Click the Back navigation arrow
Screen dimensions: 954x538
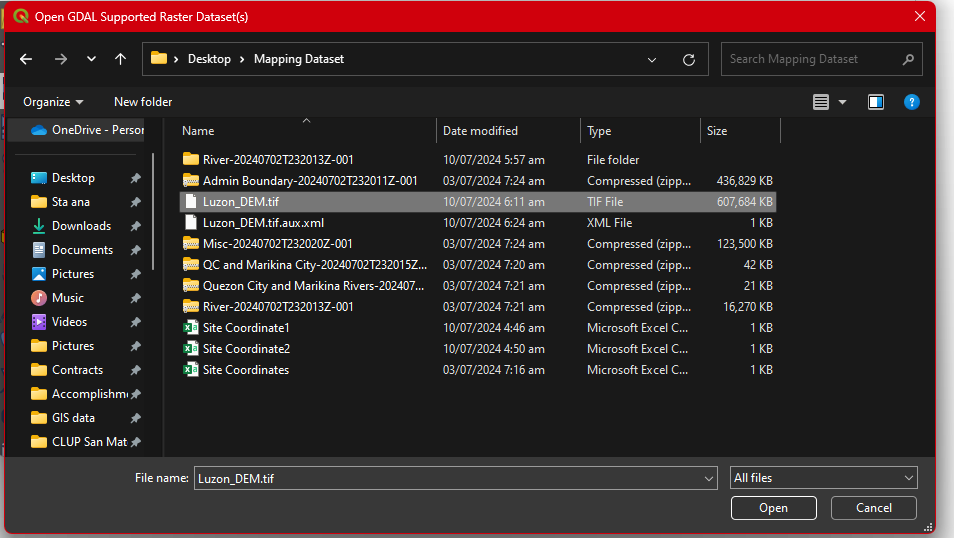click(x=26, y=59)
